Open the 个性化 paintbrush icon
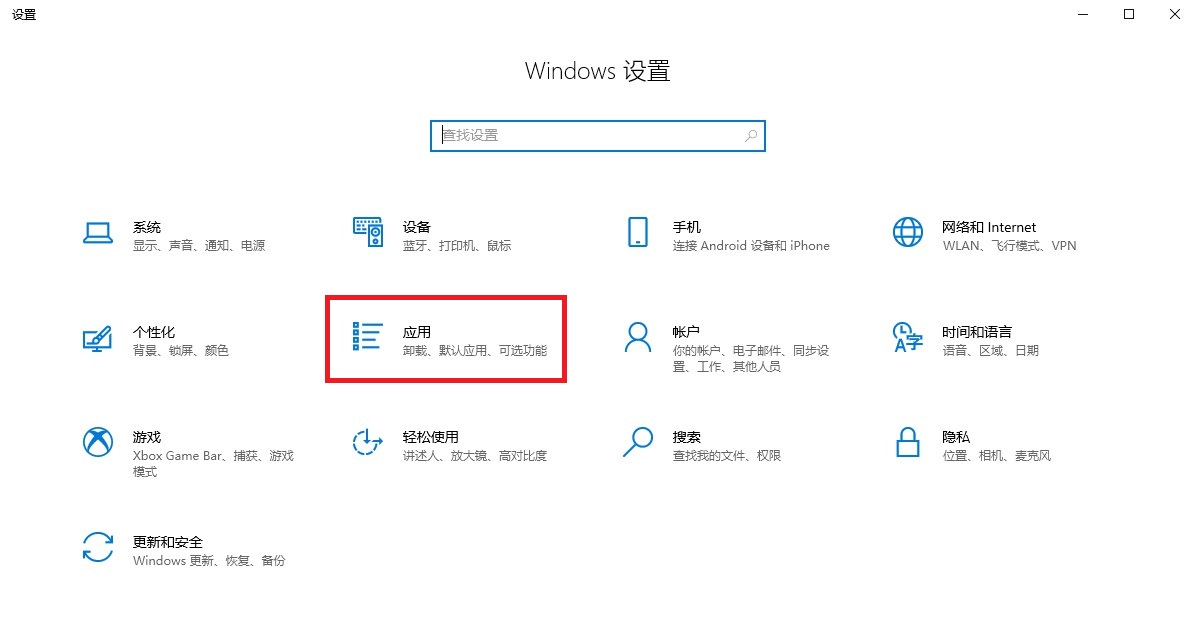 point(98,338)
